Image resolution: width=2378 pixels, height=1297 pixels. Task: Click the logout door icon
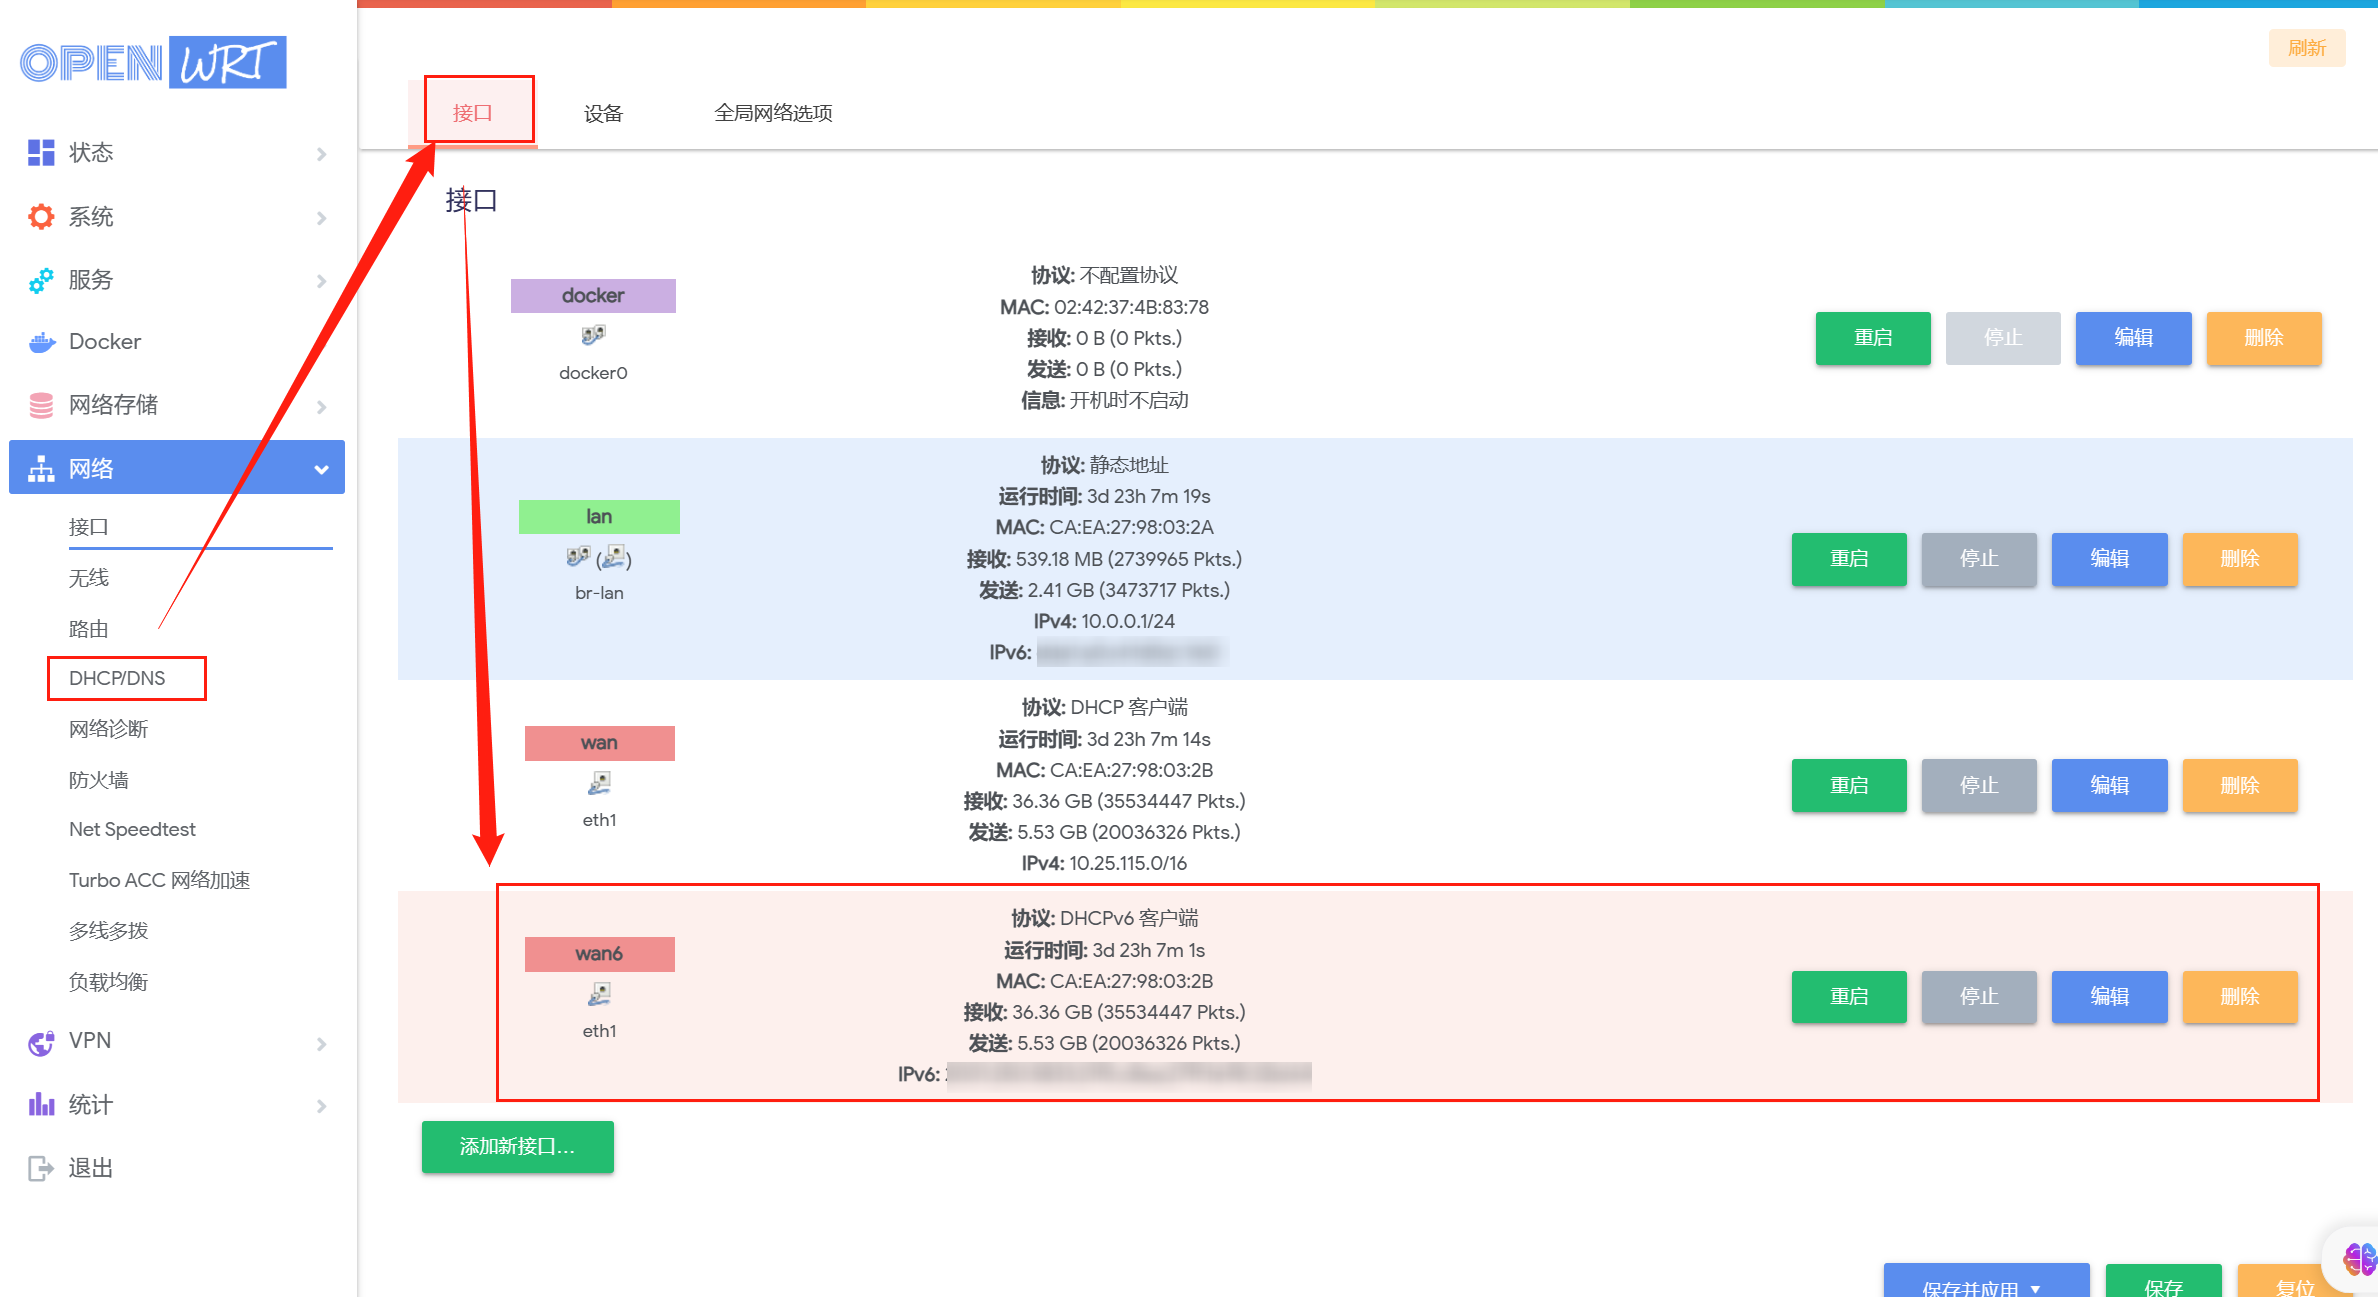(x=41, y=1168)
